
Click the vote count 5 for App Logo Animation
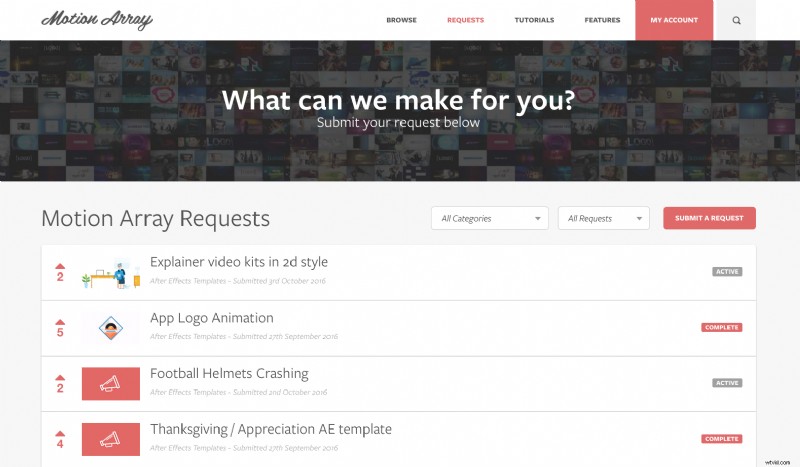pos(60,333)
